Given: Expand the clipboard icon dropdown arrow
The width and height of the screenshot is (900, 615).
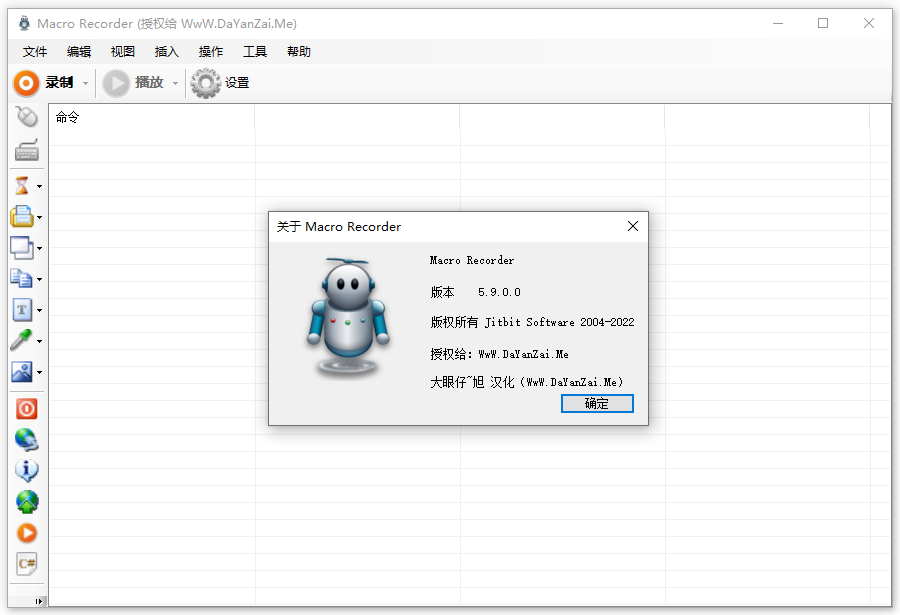Looking at the screenshot, I should (x=39, y=217).
